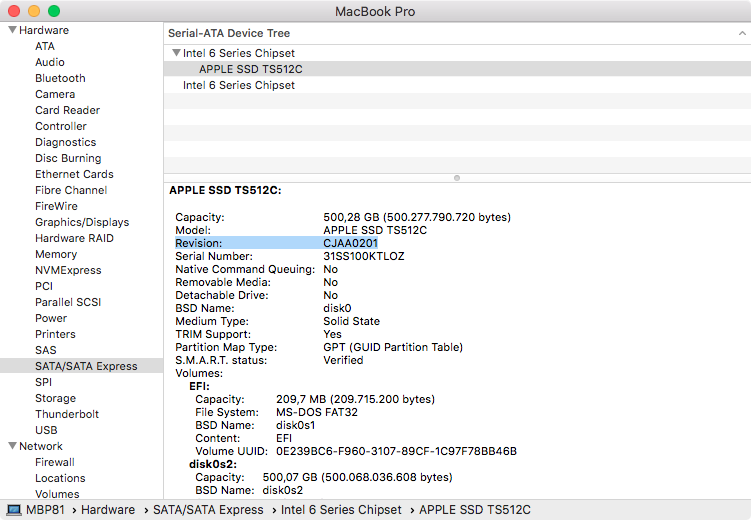Click the pane divider handle dot
Screen dimensions: 751x520
(457, 178)
